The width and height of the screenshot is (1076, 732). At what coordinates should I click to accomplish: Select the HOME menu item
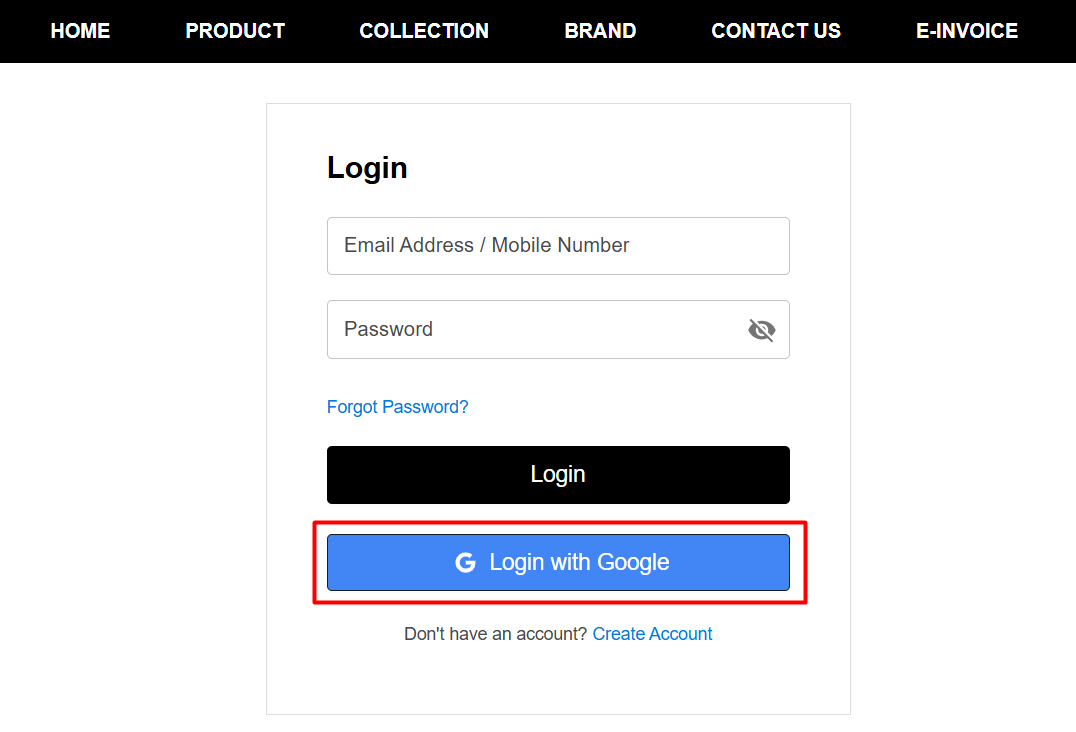coord(80,30)
